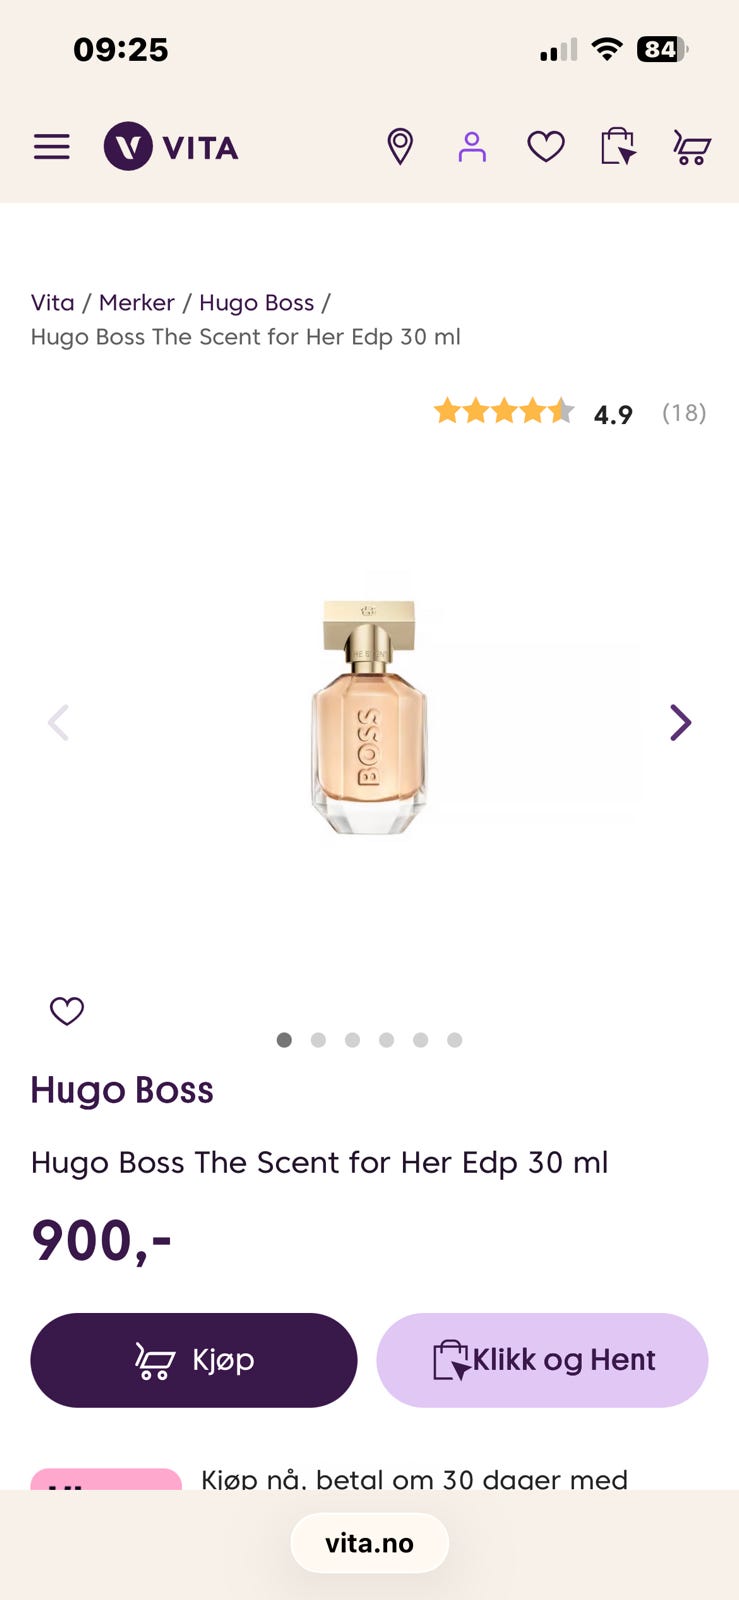Viewport: 739px width, 1600px height.
Task: Open the star rating reviews
Action: tap(570, 412)
